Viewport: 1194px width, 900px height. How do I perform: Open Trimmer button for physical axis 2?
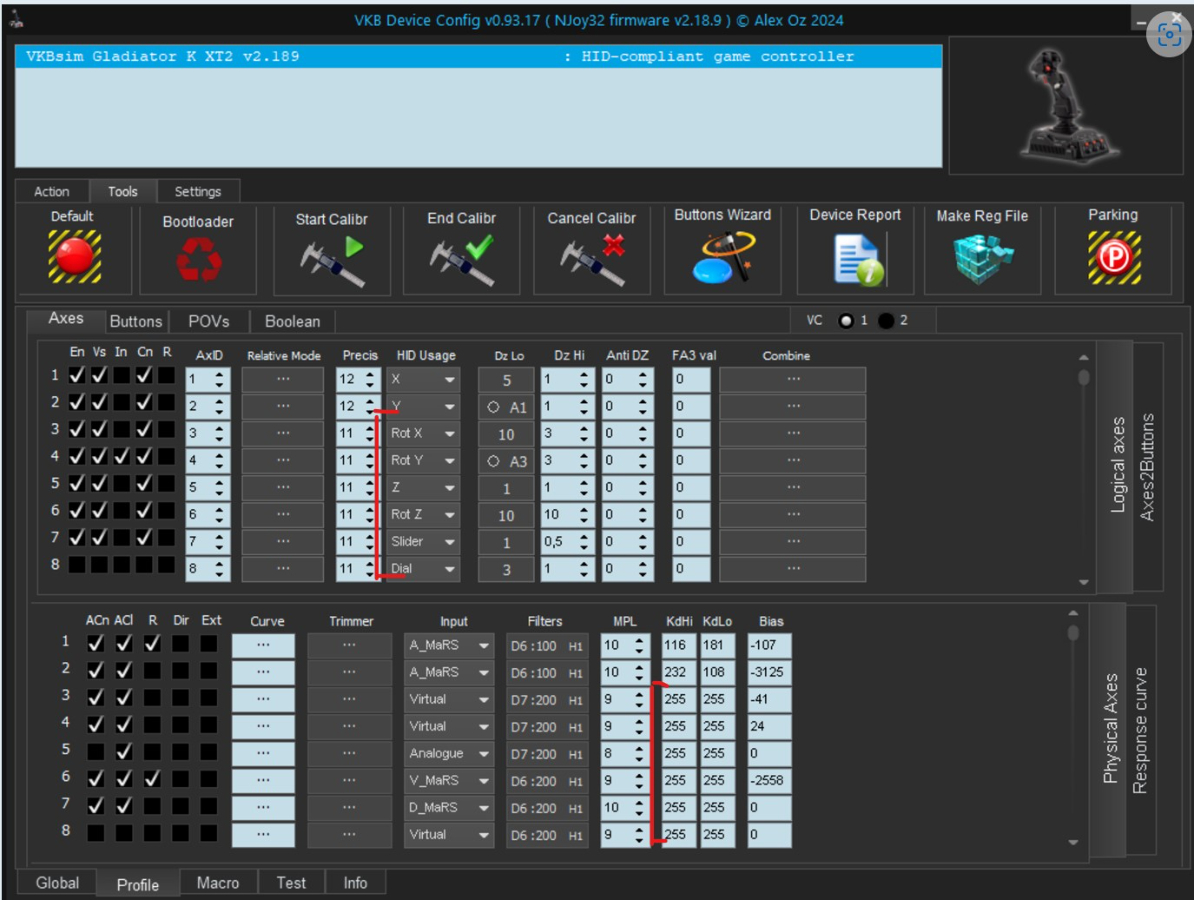coord(350,672)
